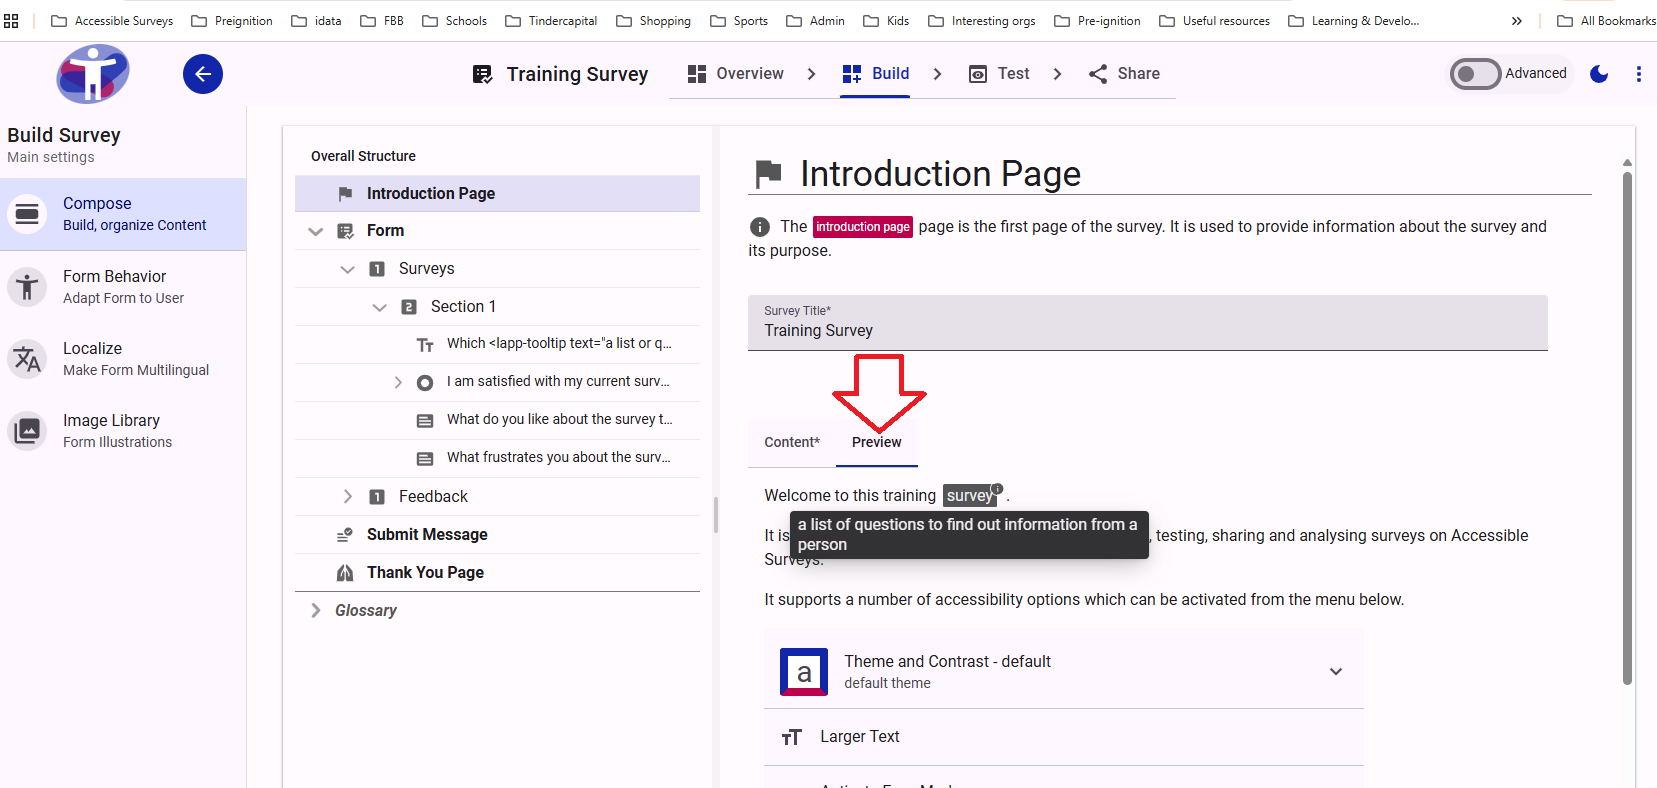Open the Share step
The width and height of the screenshot is (1657, 788).
coord(1125,74)
